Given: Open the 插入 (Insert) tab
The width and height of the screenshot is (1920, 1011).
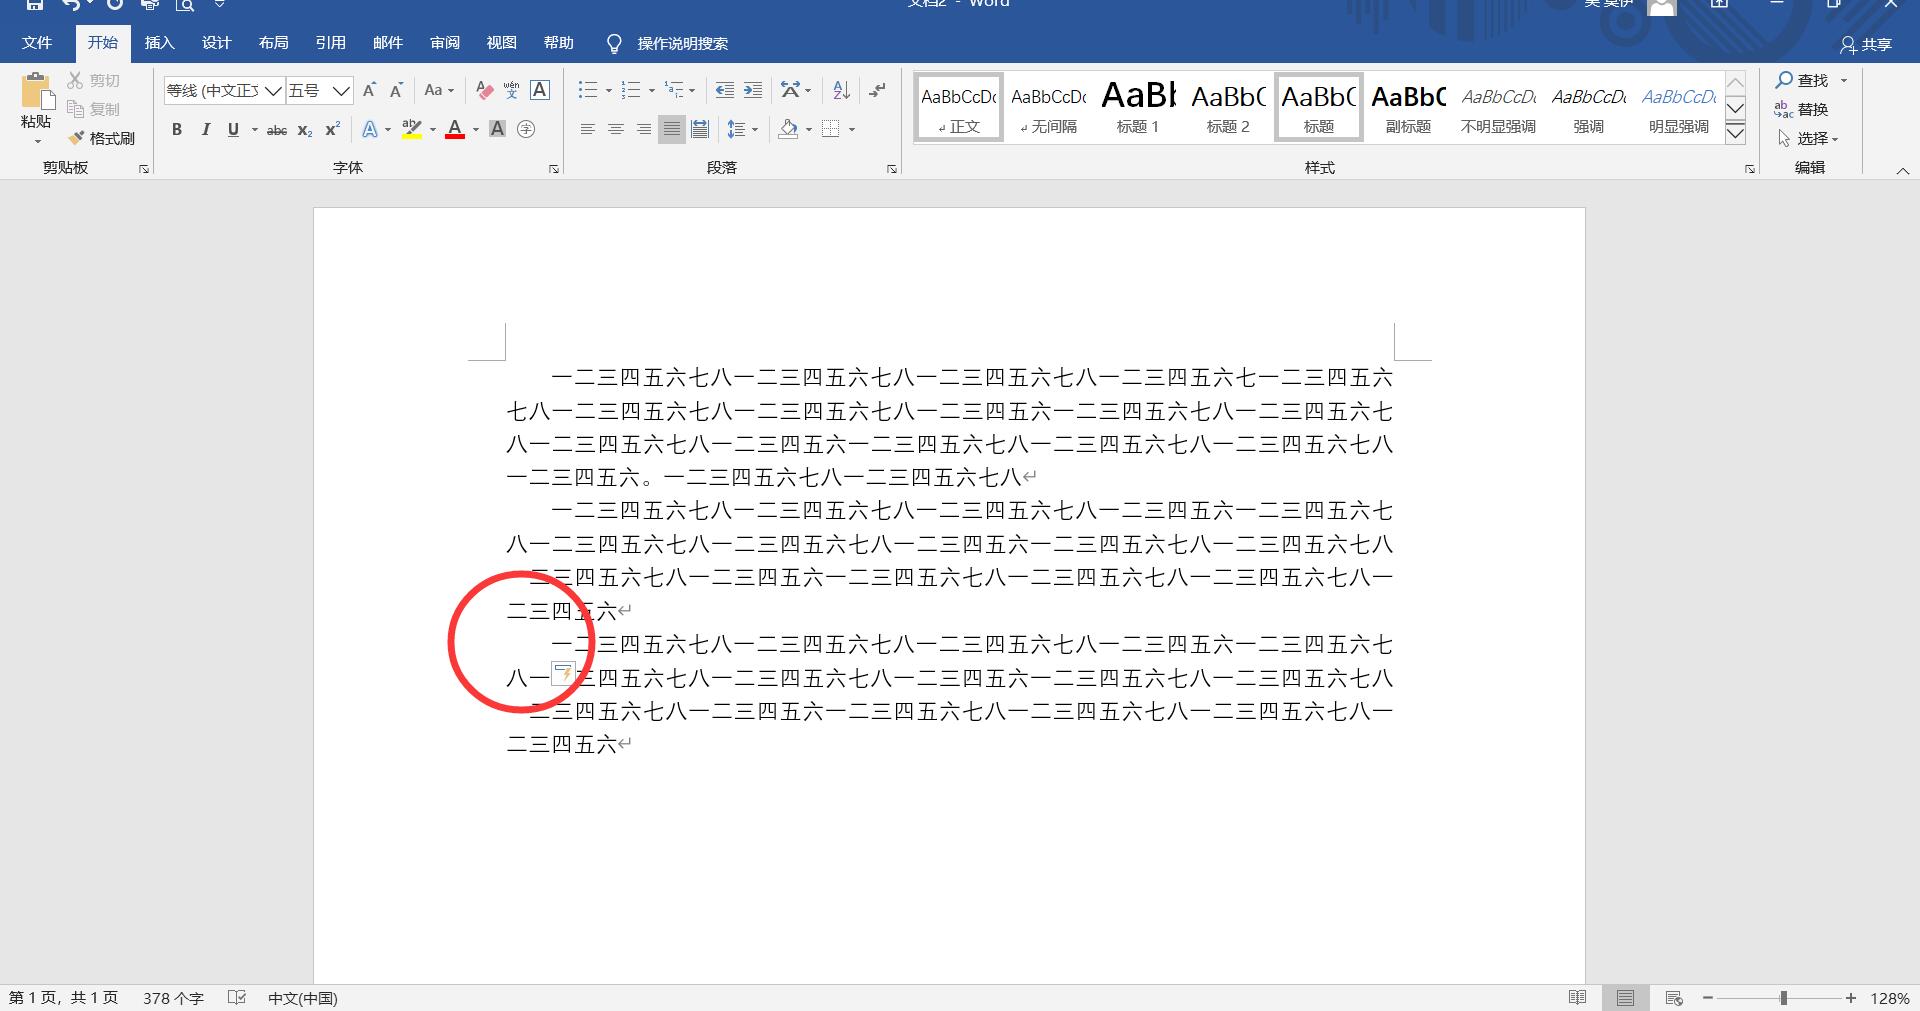Looking at the screenshot, I should coord(159,43).
